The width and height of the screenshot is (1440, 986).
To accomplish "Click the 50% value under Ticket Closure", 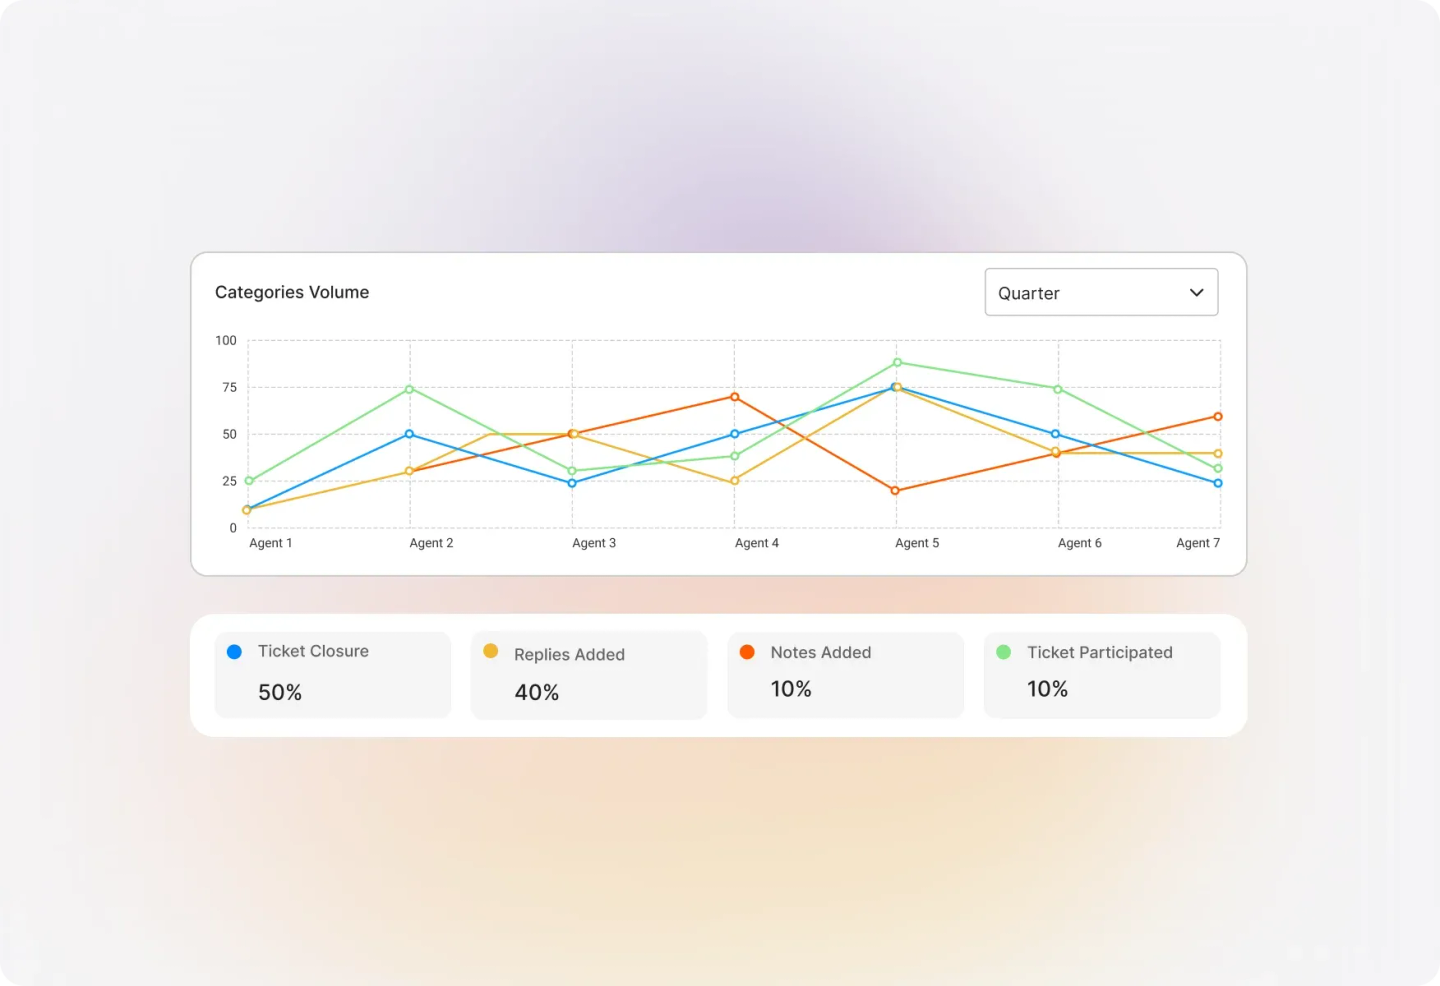I will click(280, 692).
